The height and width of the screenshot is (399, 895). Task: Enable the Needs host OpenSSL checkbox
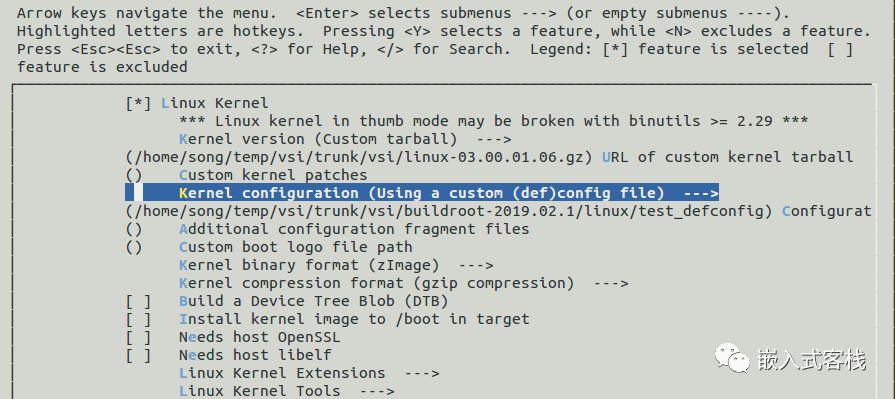[139, 337]
